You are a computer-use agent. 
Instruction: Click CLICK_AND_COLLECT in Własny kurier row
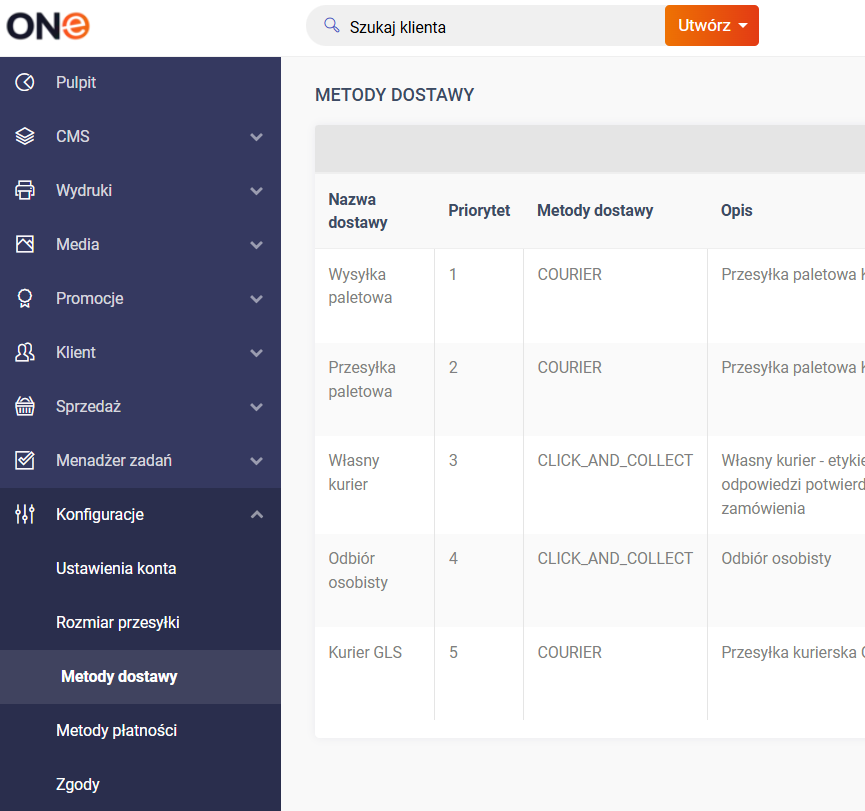[615, 461]
